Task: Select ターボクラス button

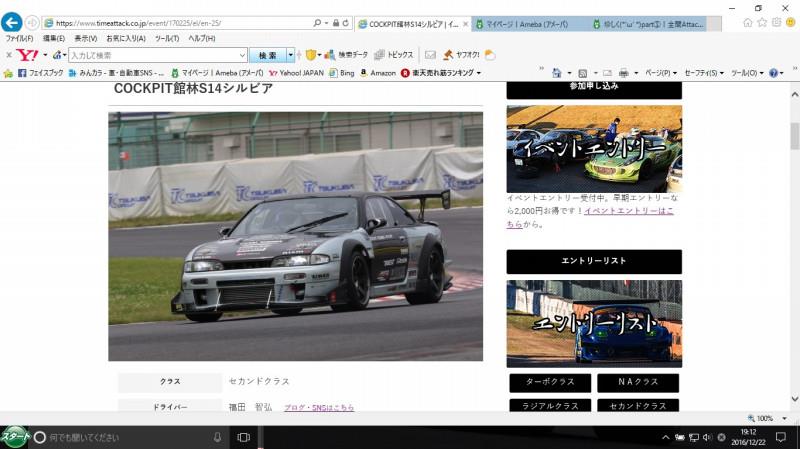Action: pos(550,382)
